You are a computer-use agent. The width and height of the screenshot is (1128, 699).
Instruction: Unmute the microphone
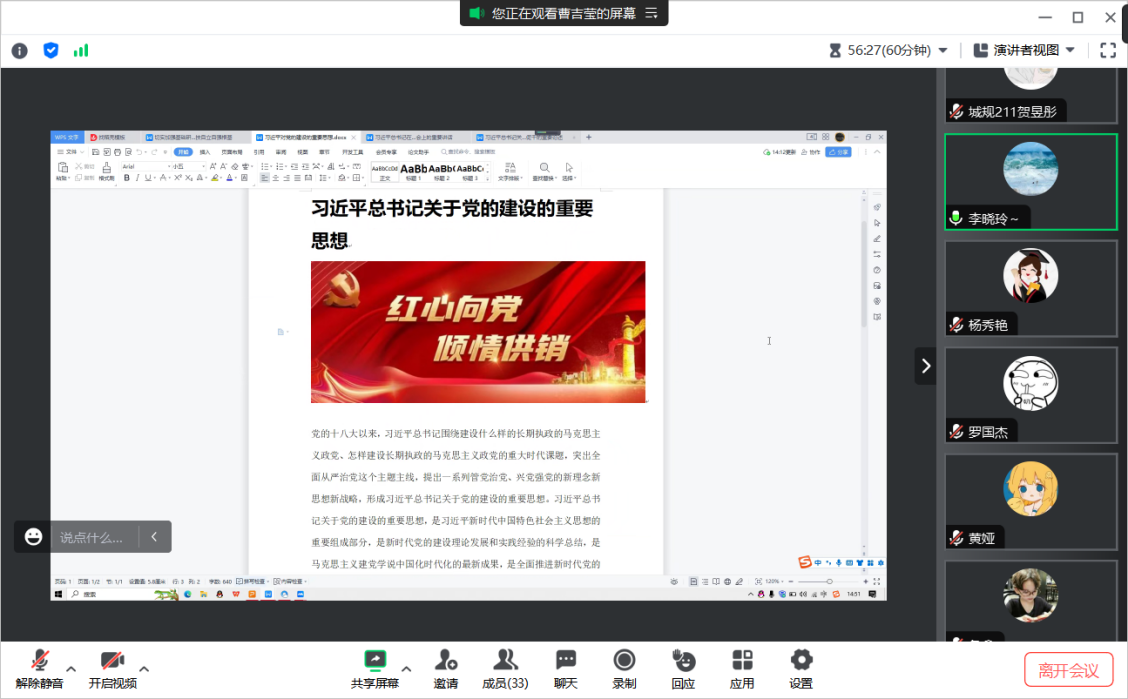[40, 669]
